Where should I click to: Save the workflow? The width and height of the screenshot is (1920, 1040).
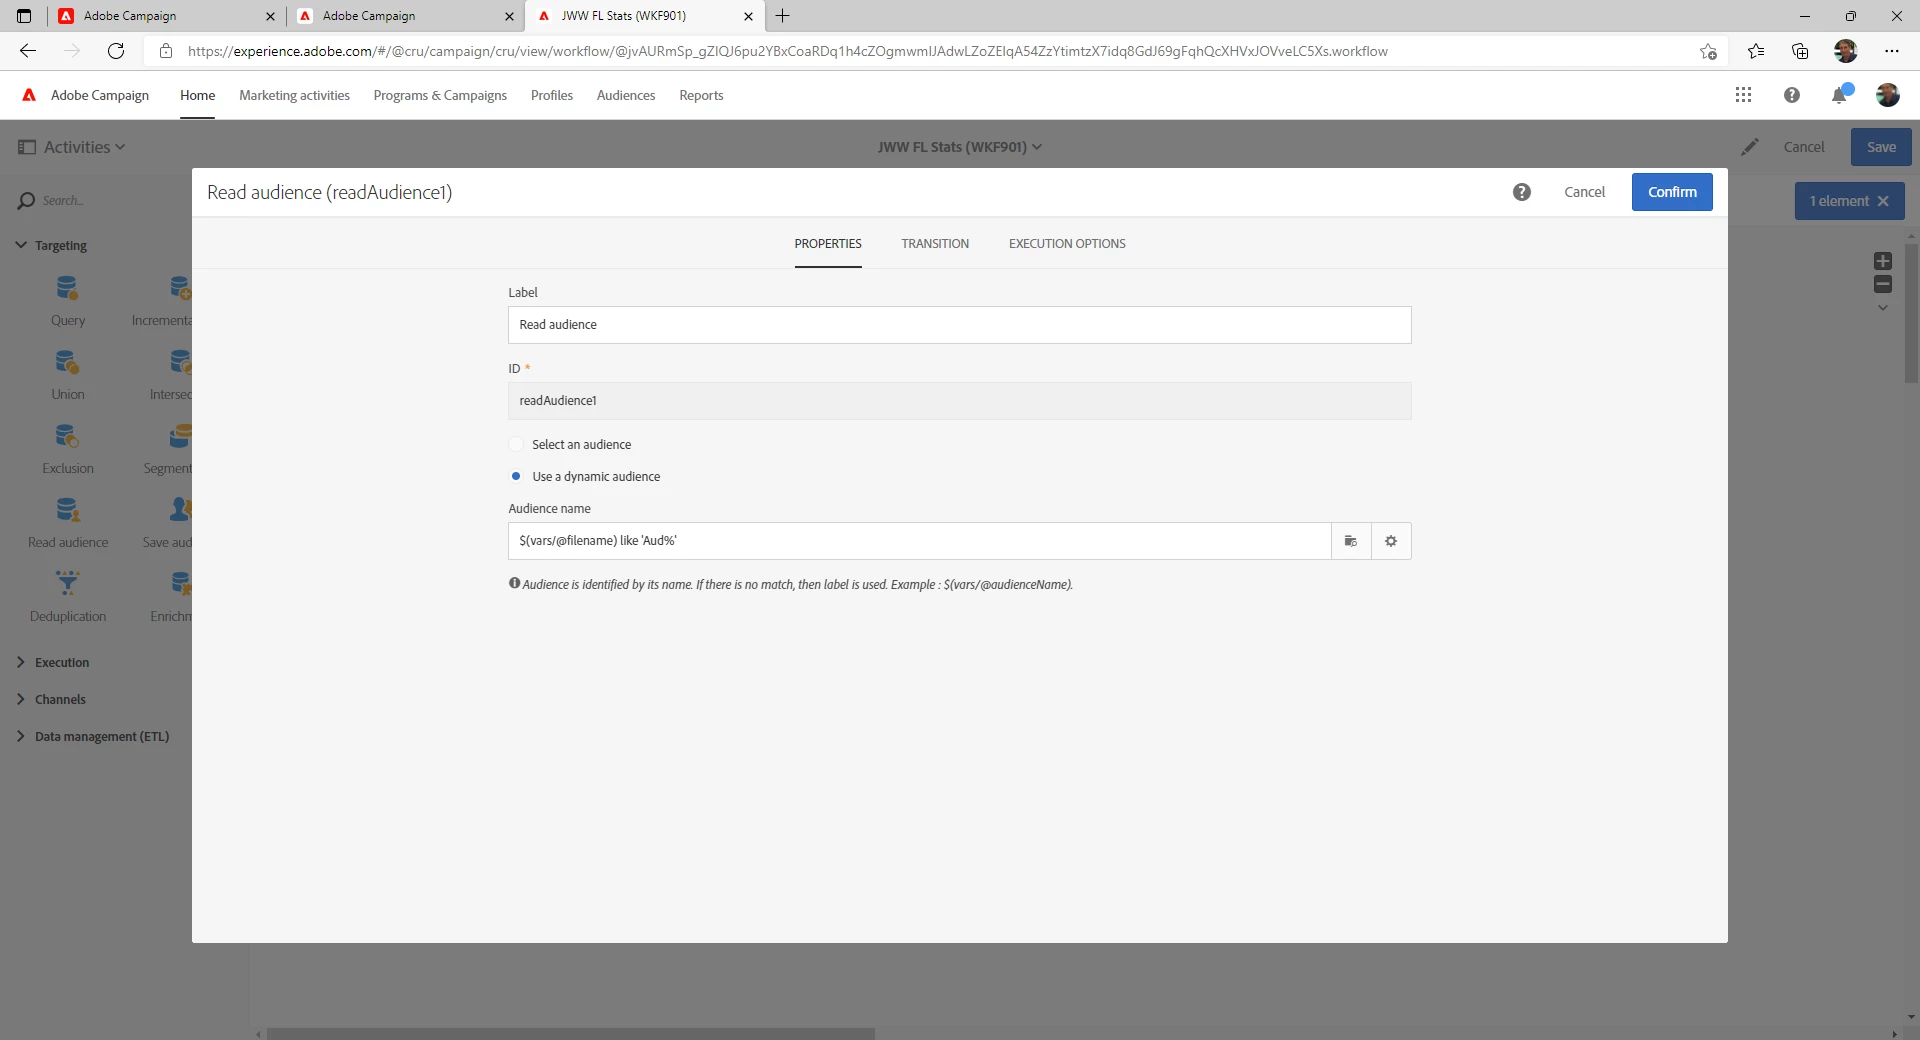coord(1881,147)
